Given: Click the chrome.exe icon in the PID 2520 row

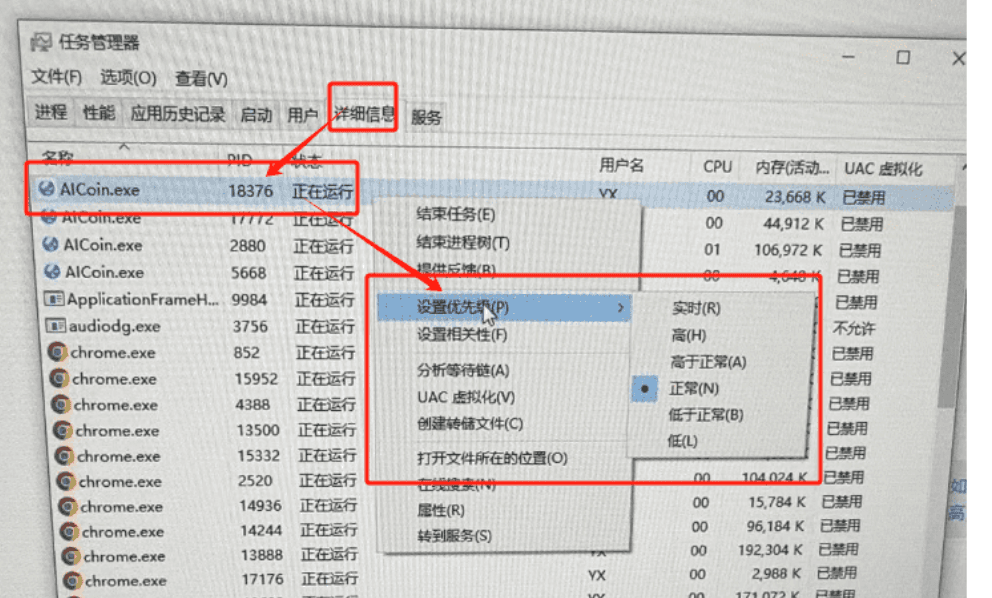Looking at the screenshot, I should [x=66, y=482].
